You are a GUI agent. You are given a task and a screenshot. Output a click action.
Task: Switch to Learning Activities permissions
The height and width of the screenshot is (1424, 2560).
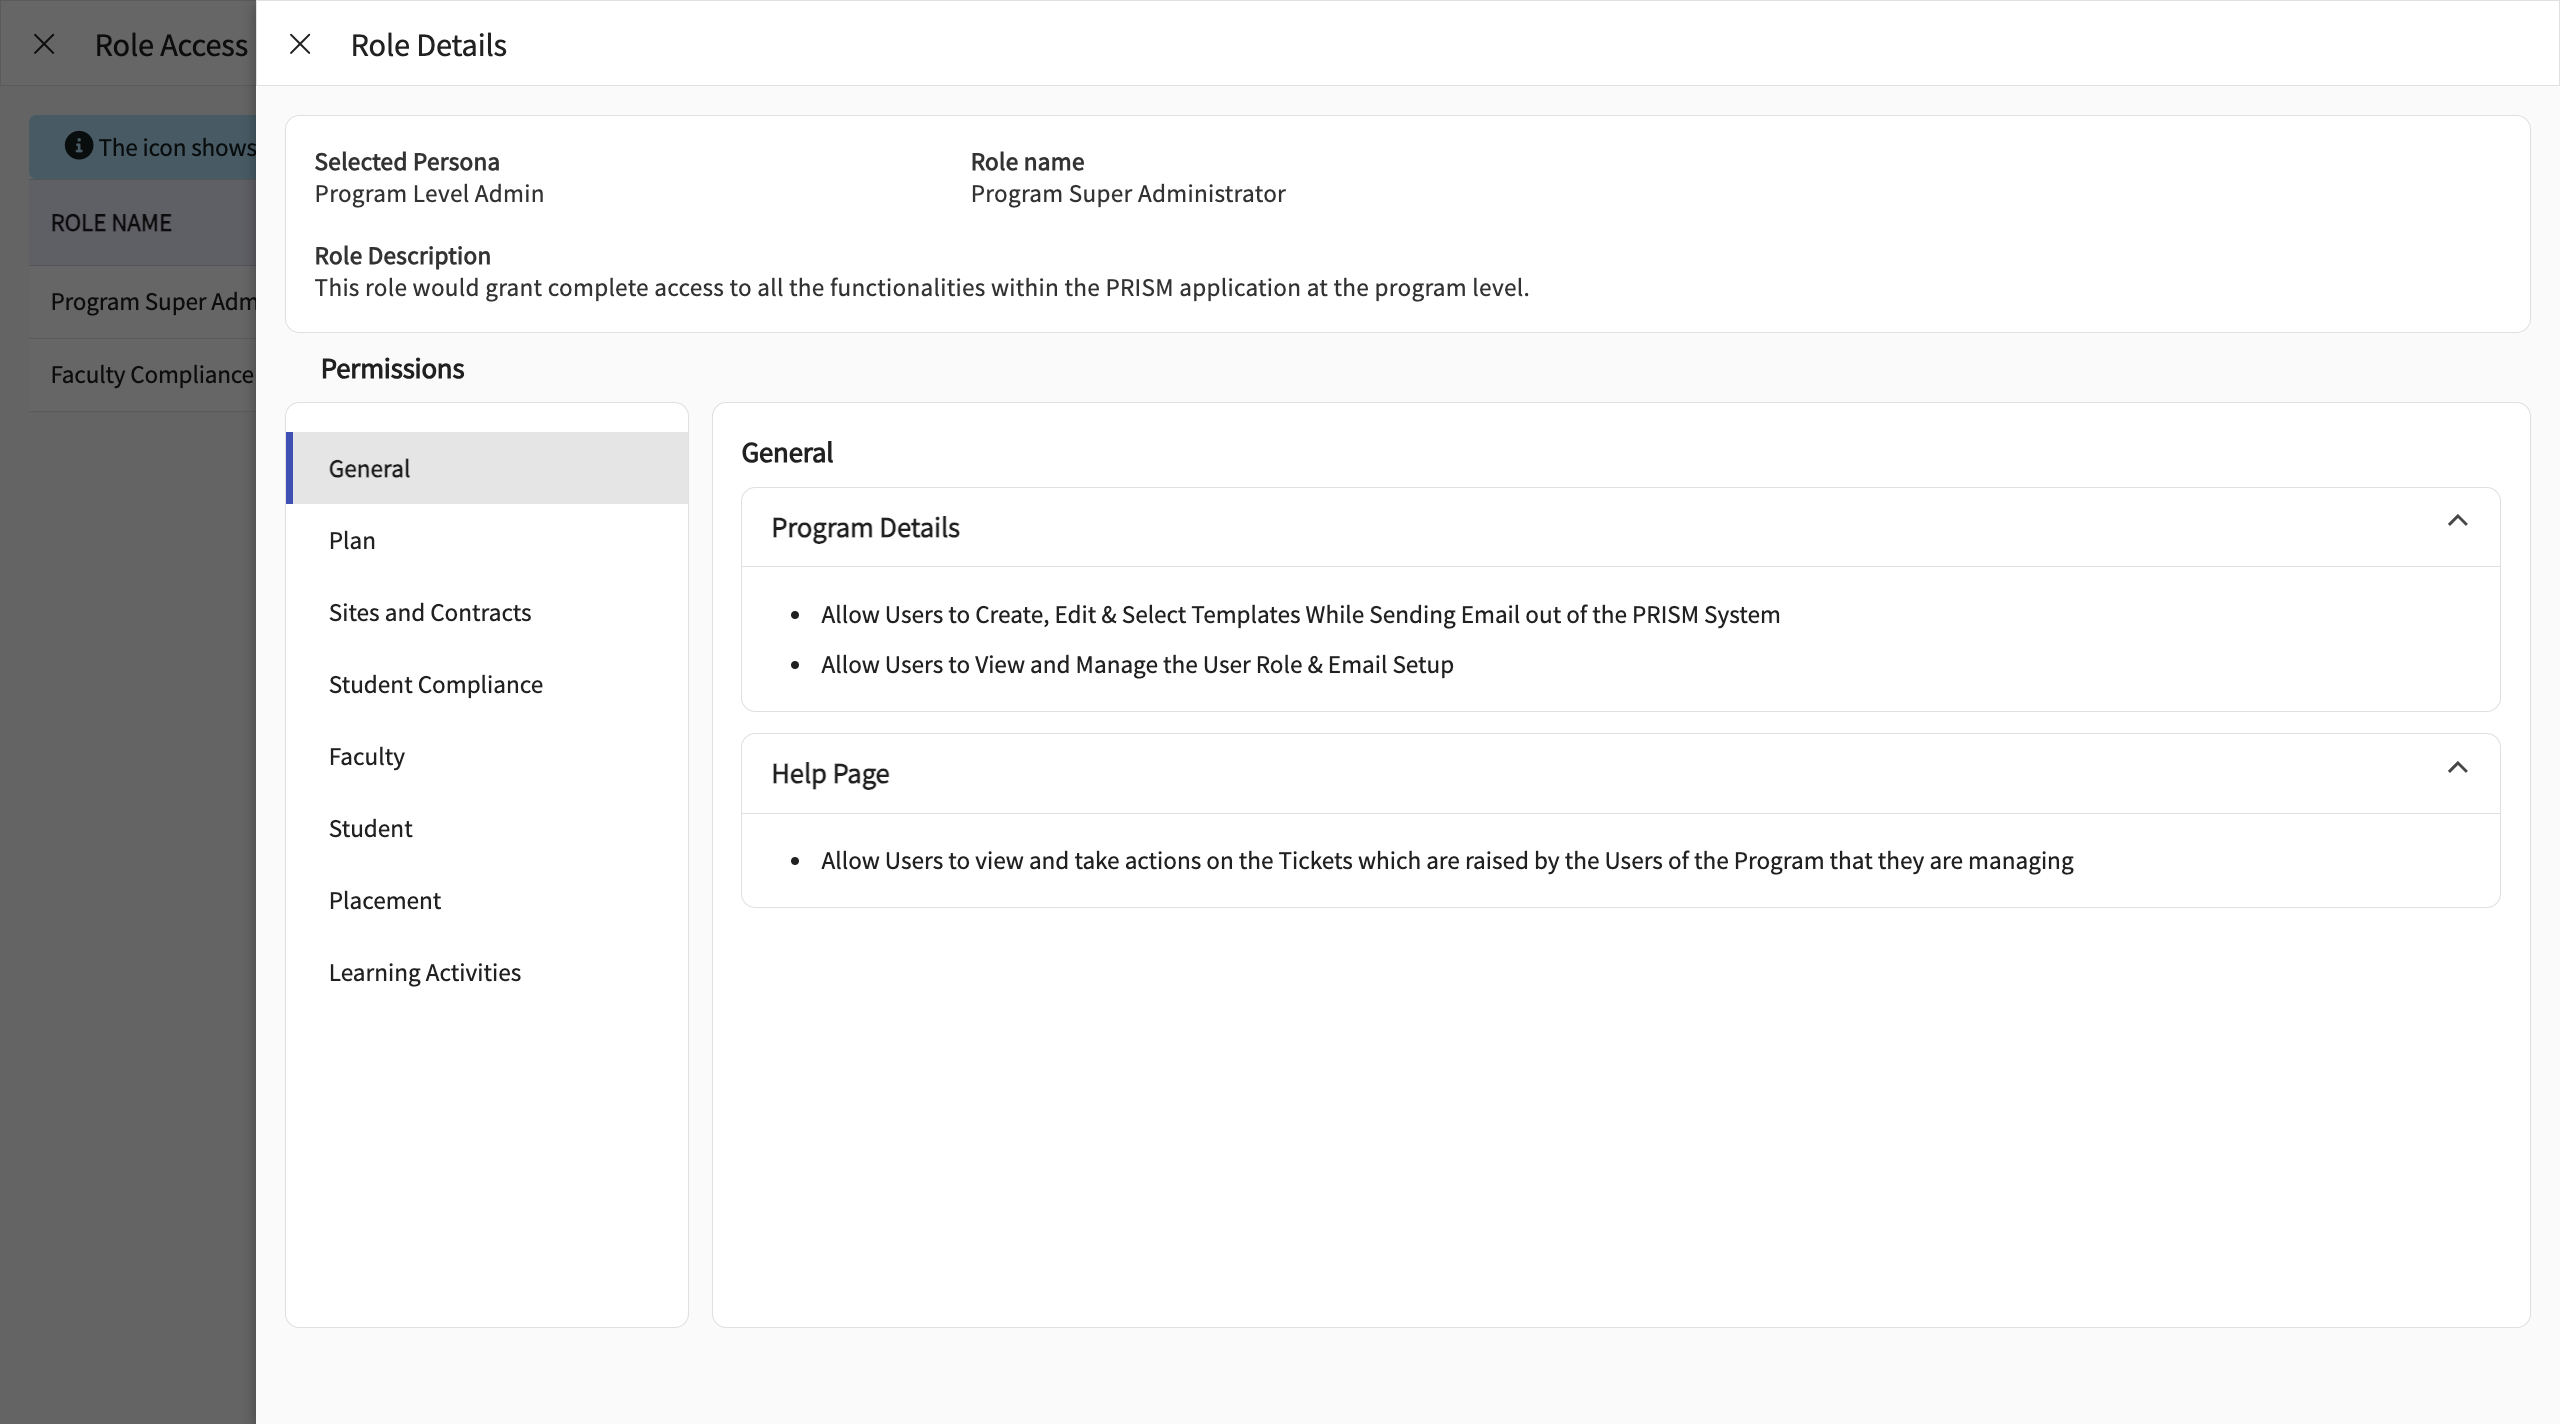[488, 972]
